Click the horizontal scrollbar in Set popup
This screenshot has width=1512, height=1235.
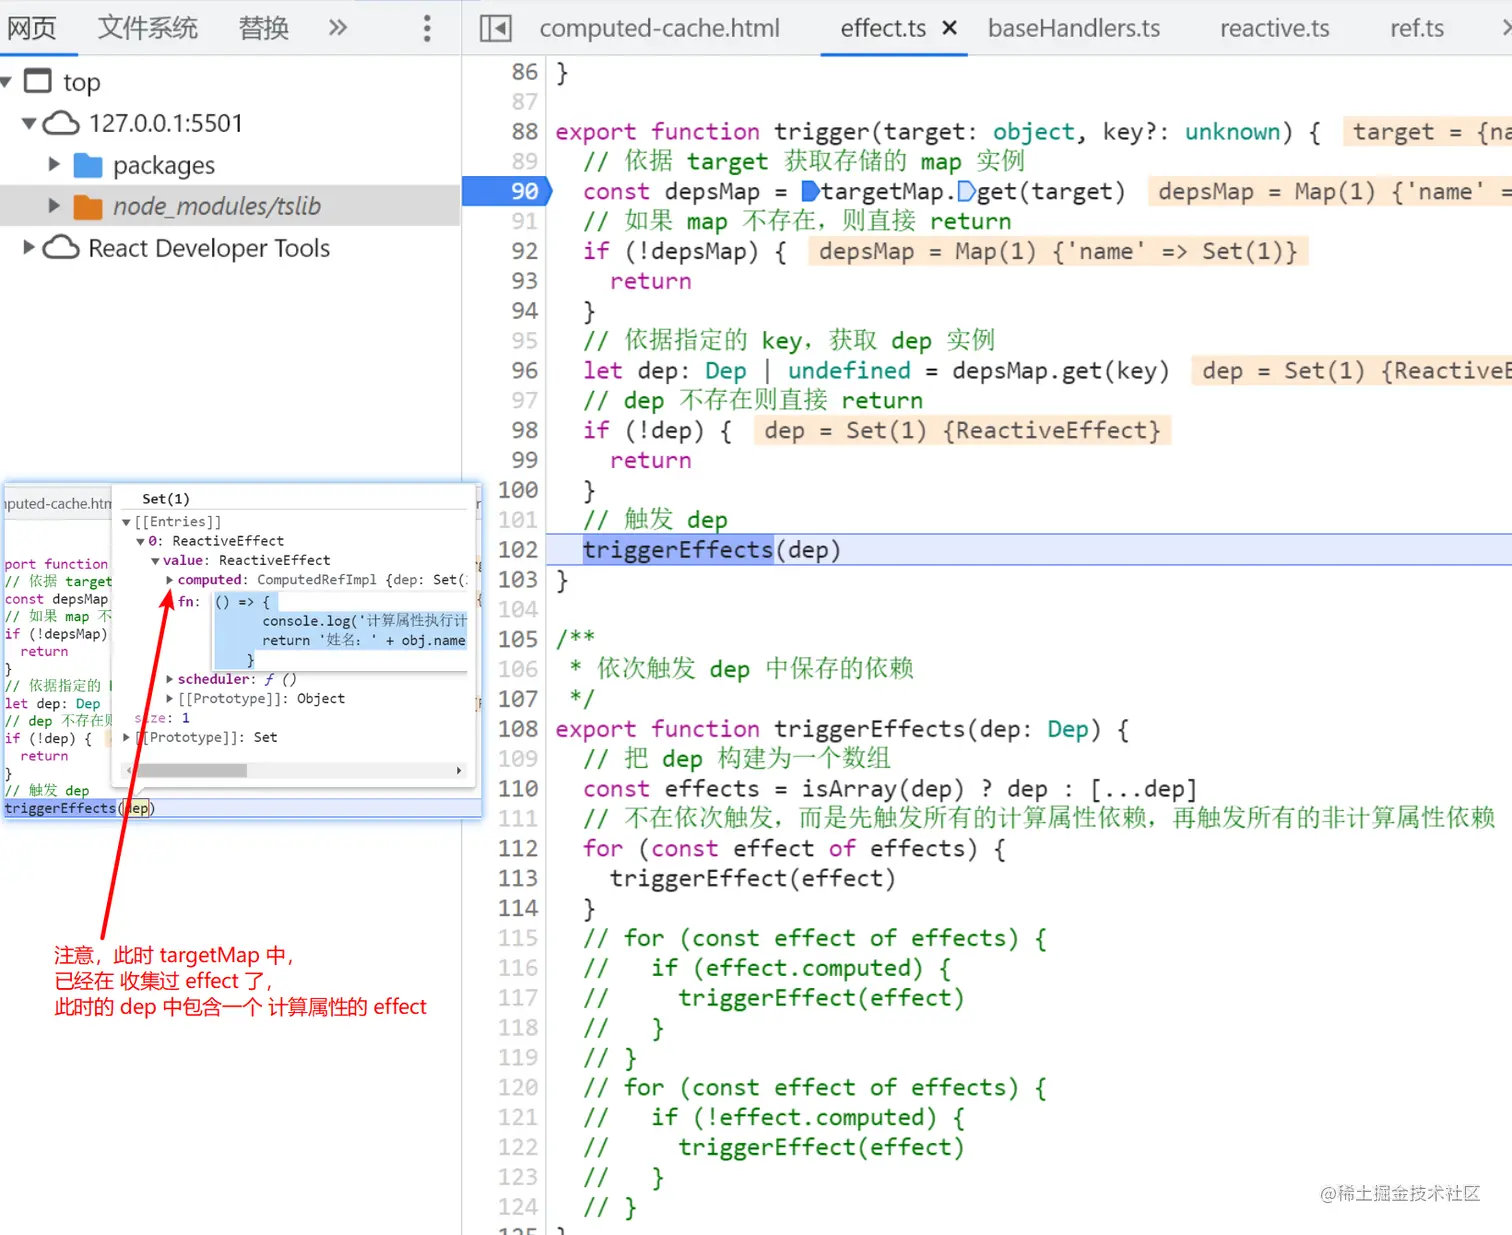[x=190, y=770]
